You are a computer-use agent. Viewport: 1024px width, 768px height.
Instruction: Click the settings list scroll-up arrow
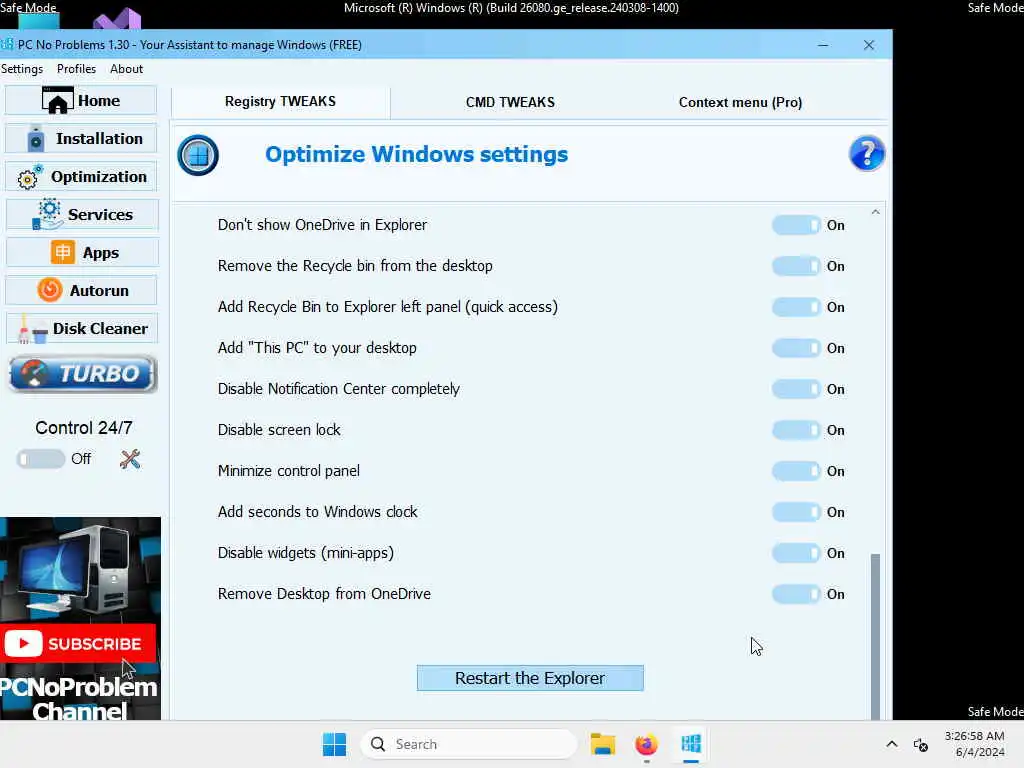(x=876, y=212)
